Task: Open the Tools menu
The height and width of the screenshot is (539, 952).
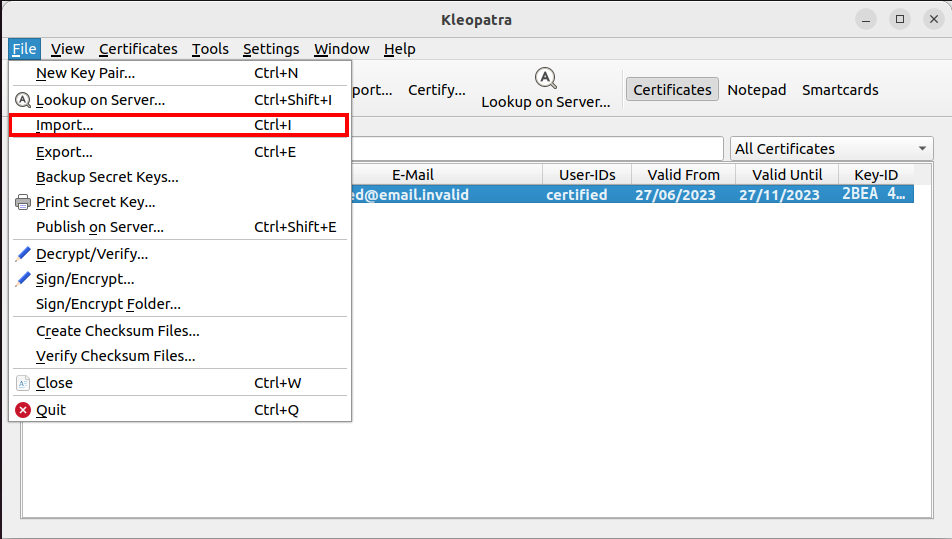Action: [210, 49]
